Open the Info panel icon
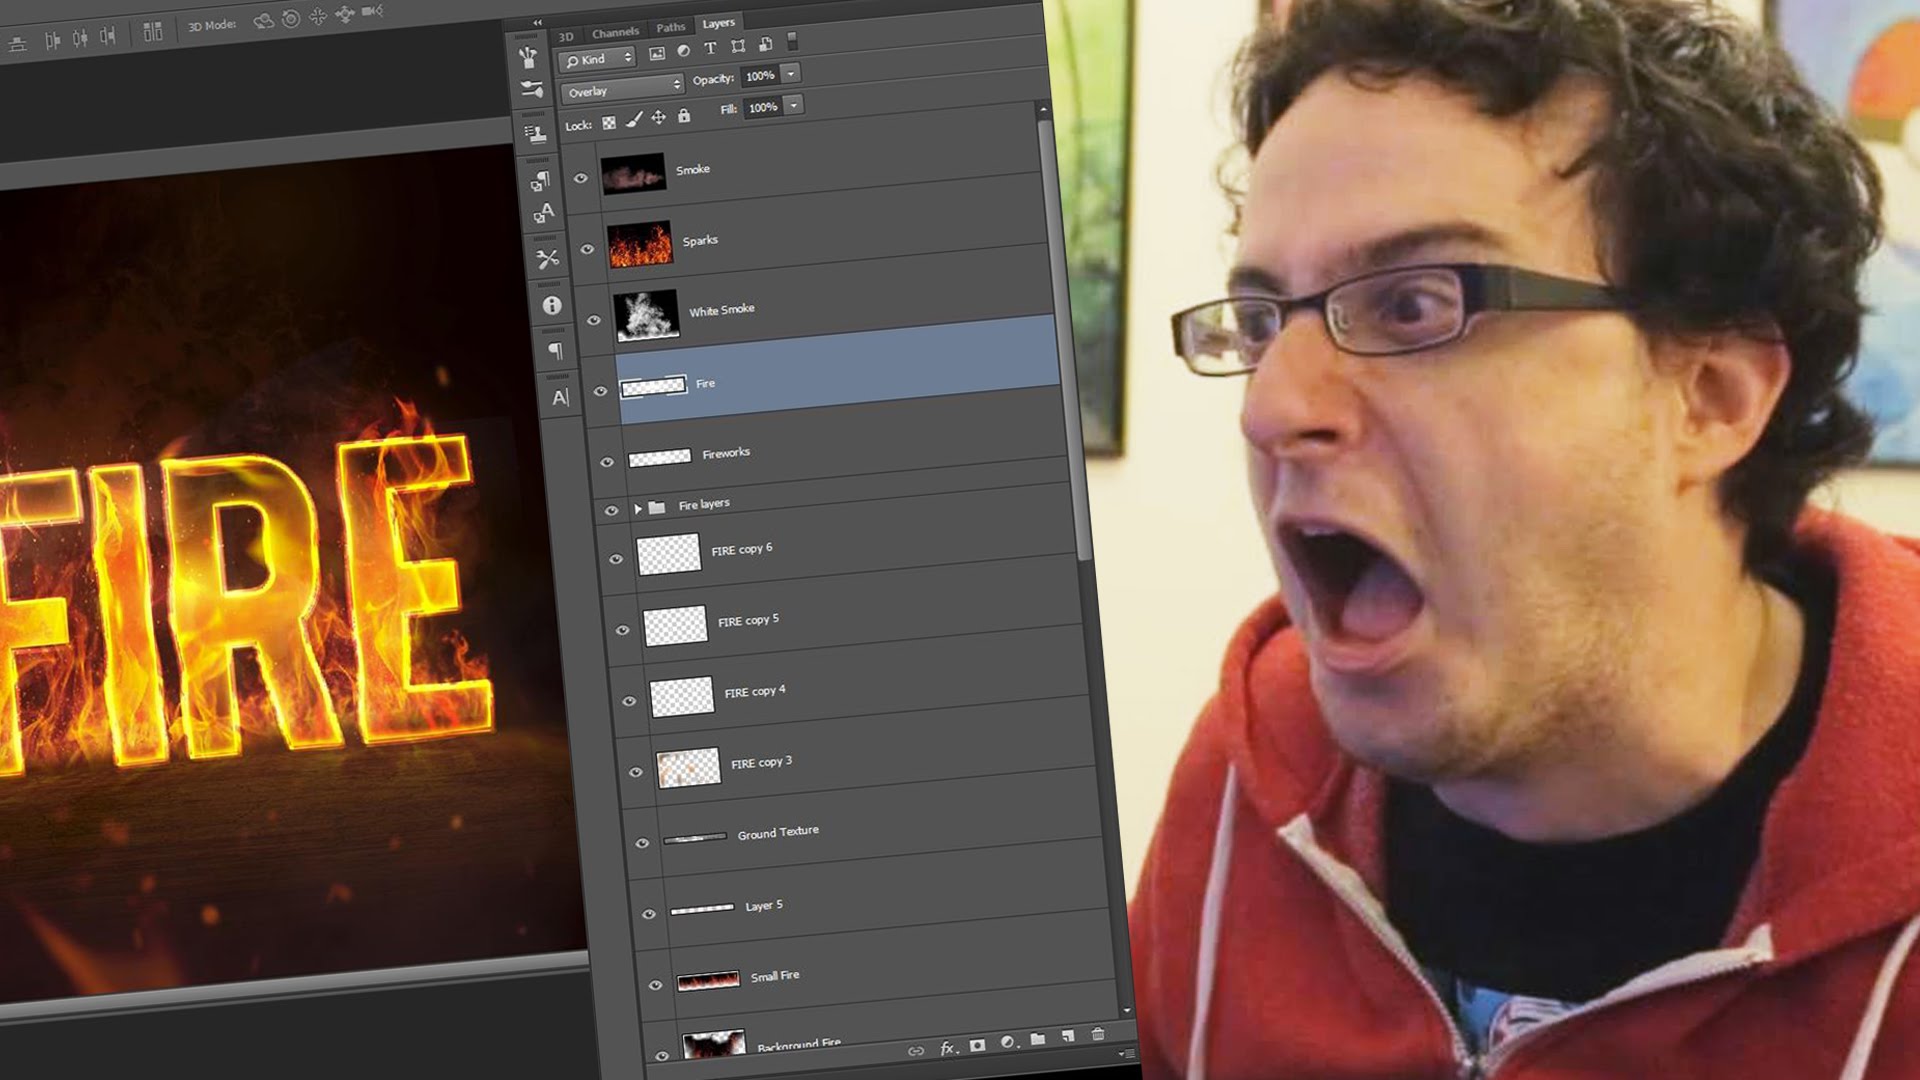 point(552,306)
